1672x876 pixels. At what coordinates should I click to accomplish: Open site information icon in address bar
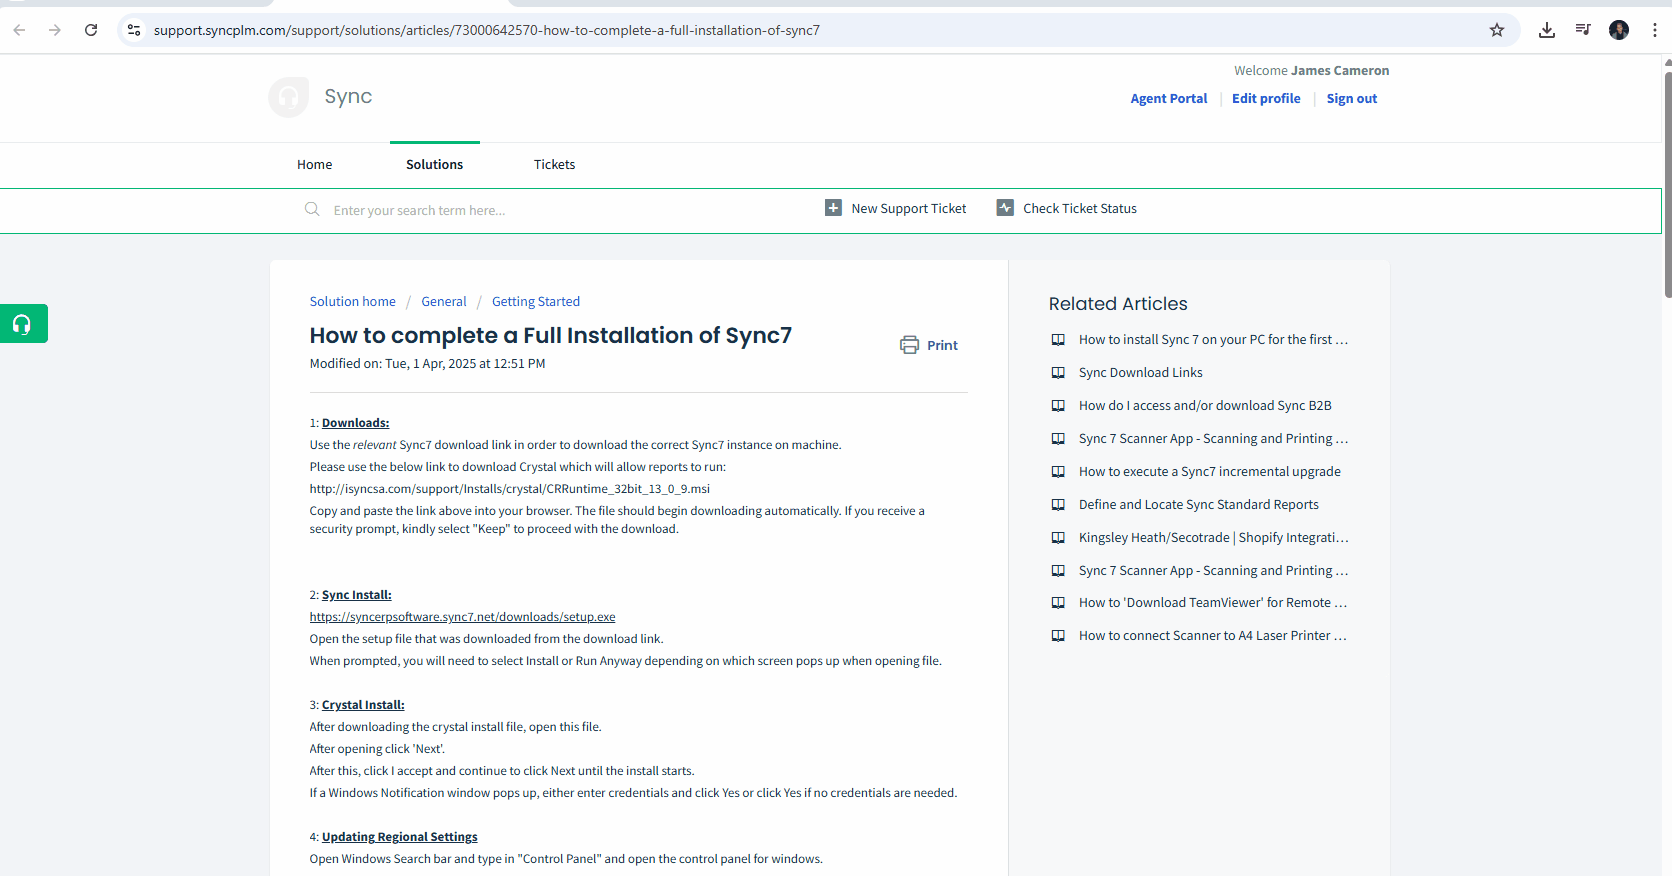(134, 30)
